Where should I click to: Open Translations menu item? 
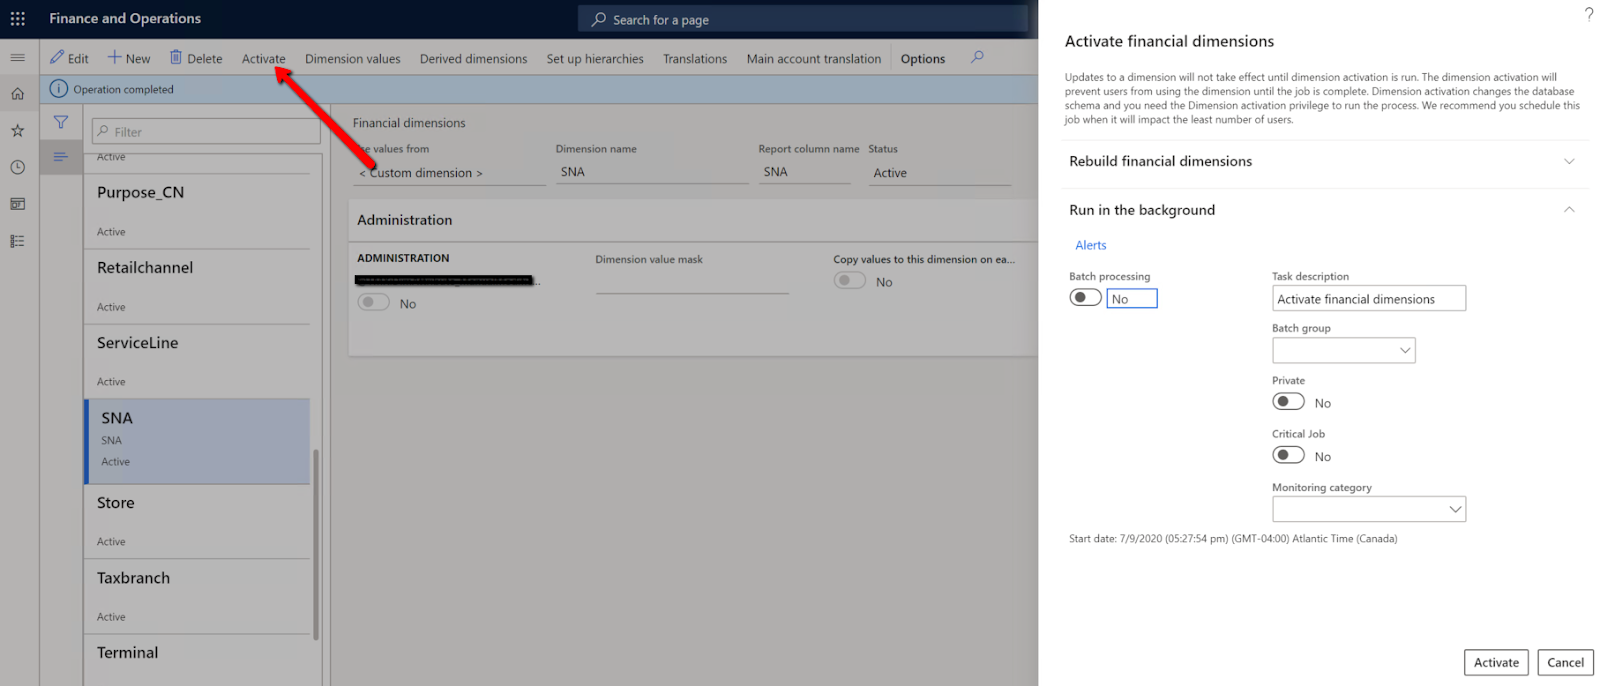pyautogui.click(x=695, y=59)
